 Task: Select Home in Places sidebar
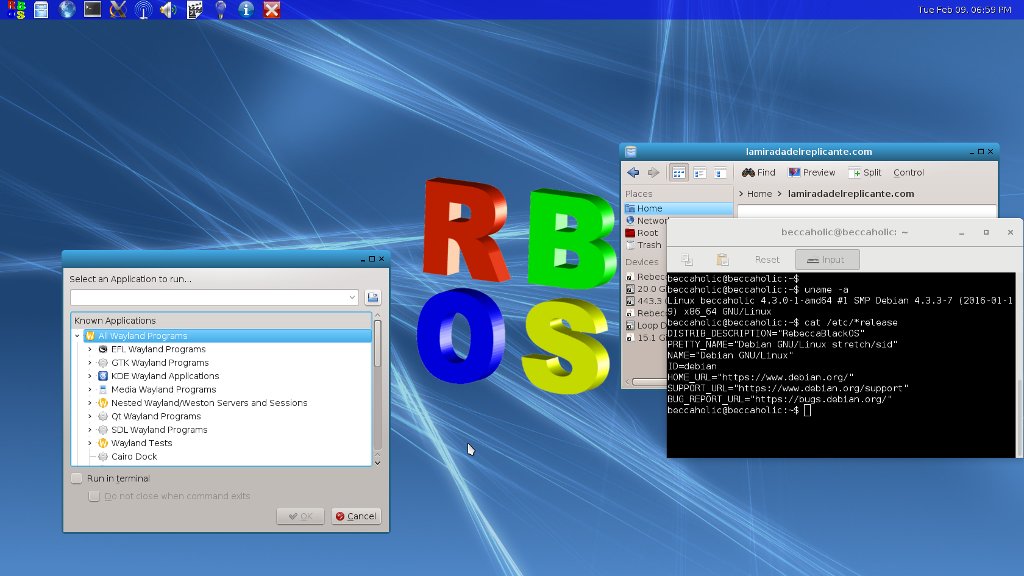[x=679, y=208]
